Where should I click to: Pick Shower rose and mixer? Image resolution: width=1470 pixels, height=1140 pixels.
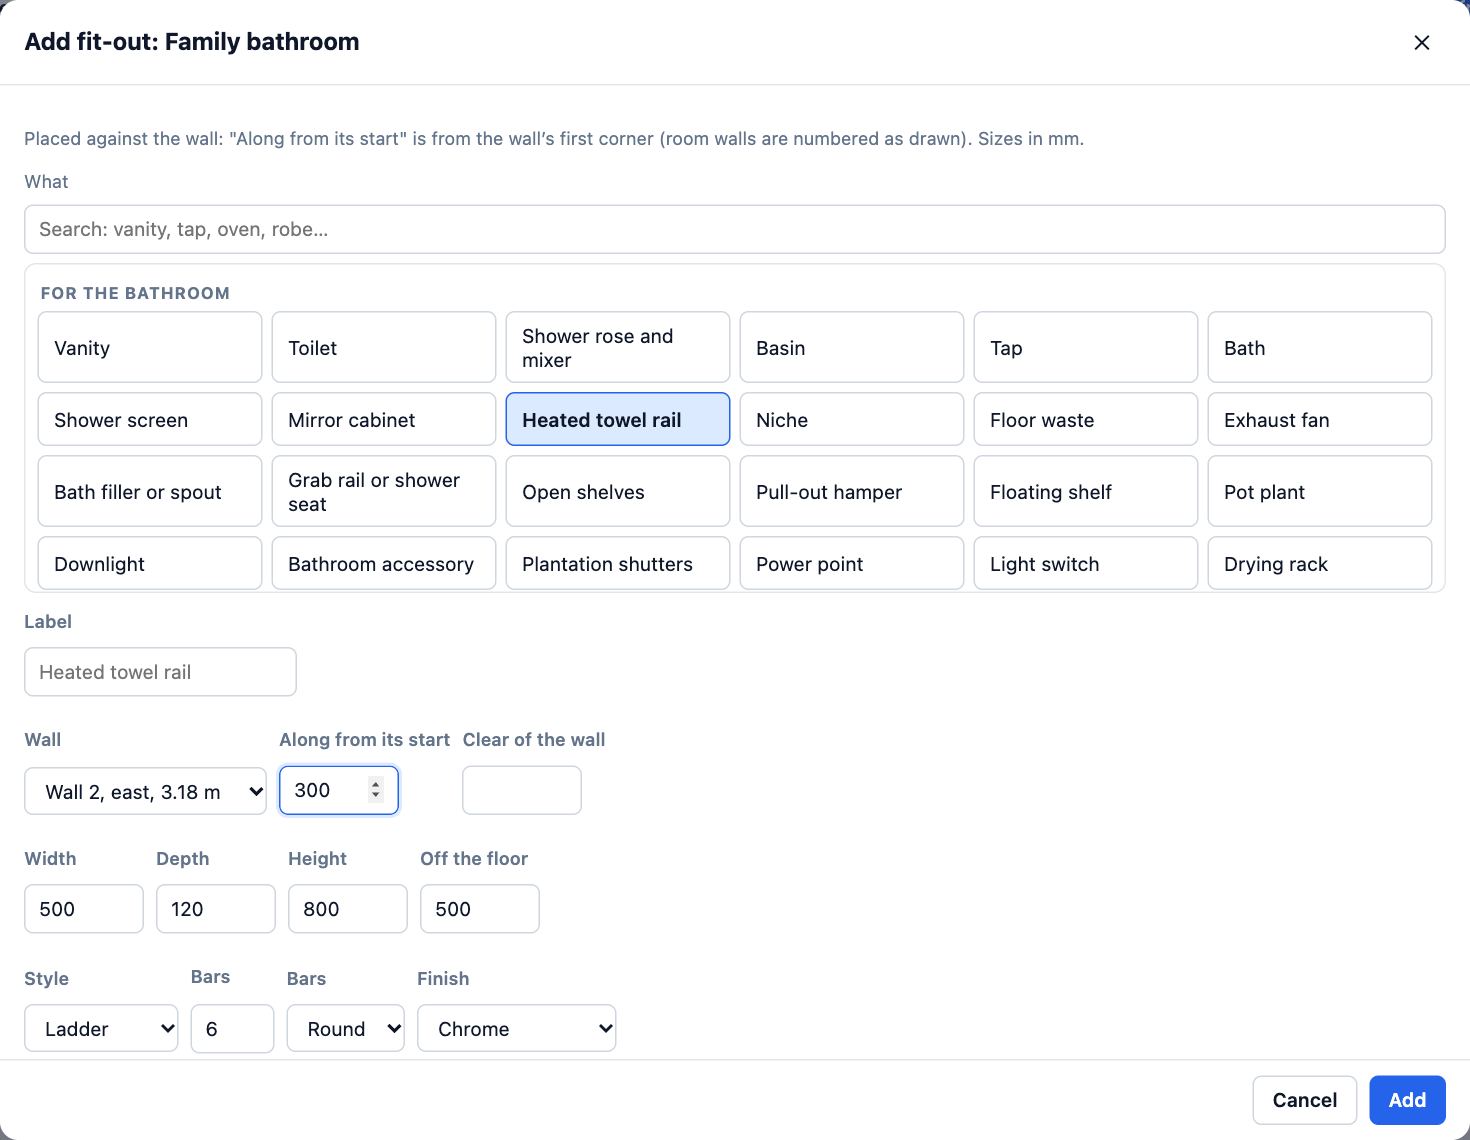pos(618,347)
